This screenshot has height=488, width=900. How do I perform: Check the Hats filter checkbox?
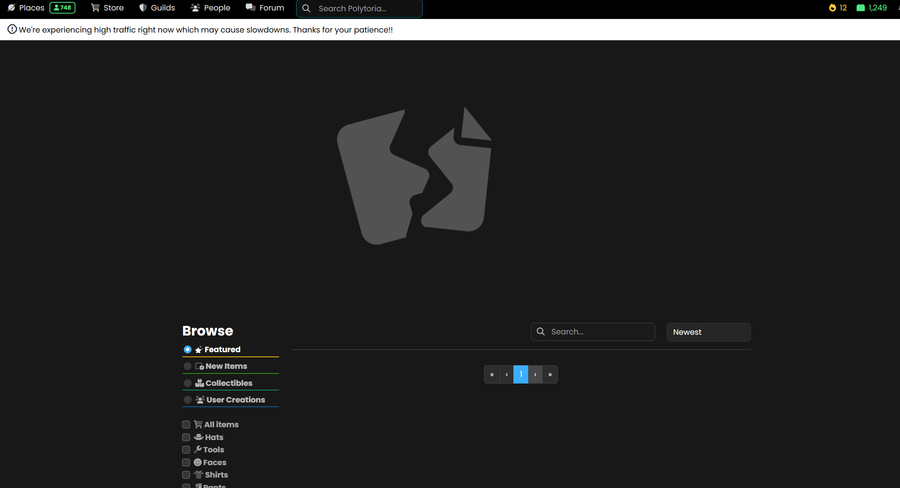[186, 437]
